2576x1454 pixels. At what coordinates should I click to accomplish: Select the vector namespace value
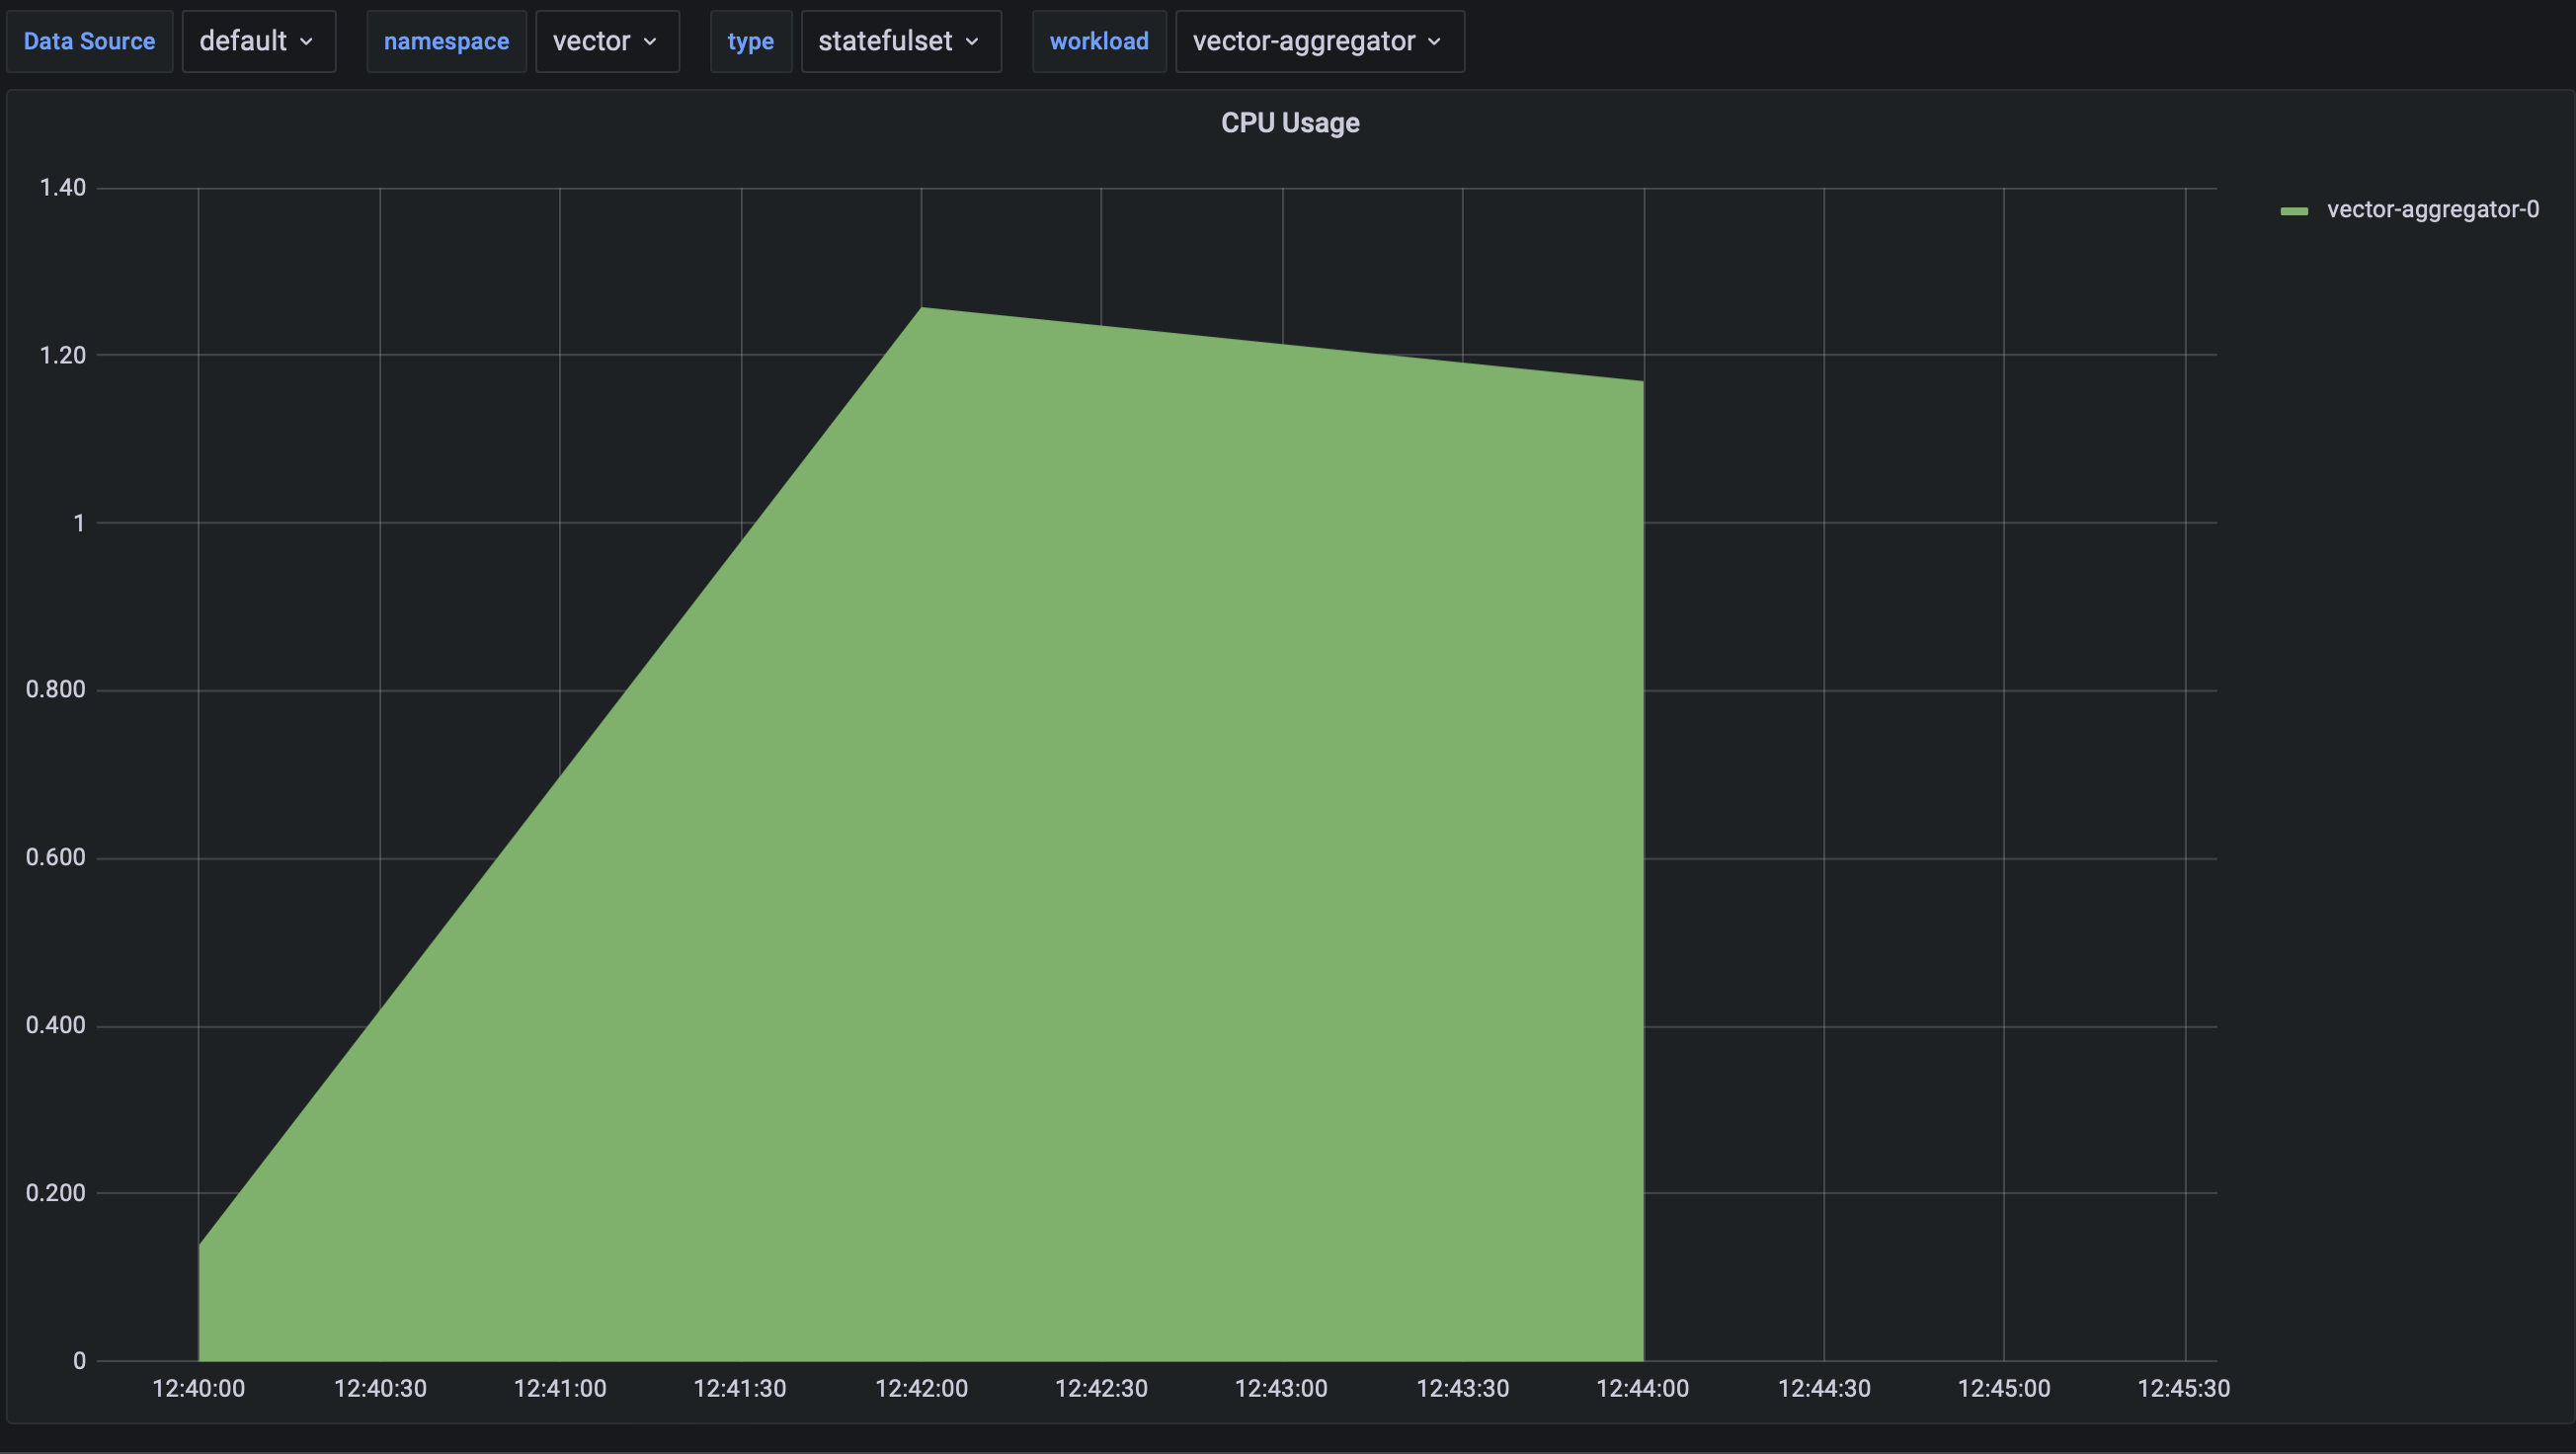[592, 41]
